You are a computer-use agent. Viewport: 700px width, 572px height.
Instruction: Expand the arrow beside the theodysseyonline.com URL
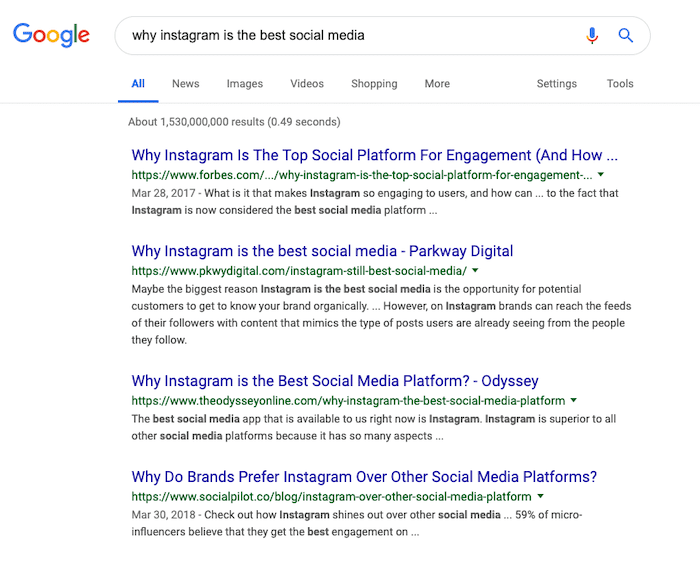[574, 401]
